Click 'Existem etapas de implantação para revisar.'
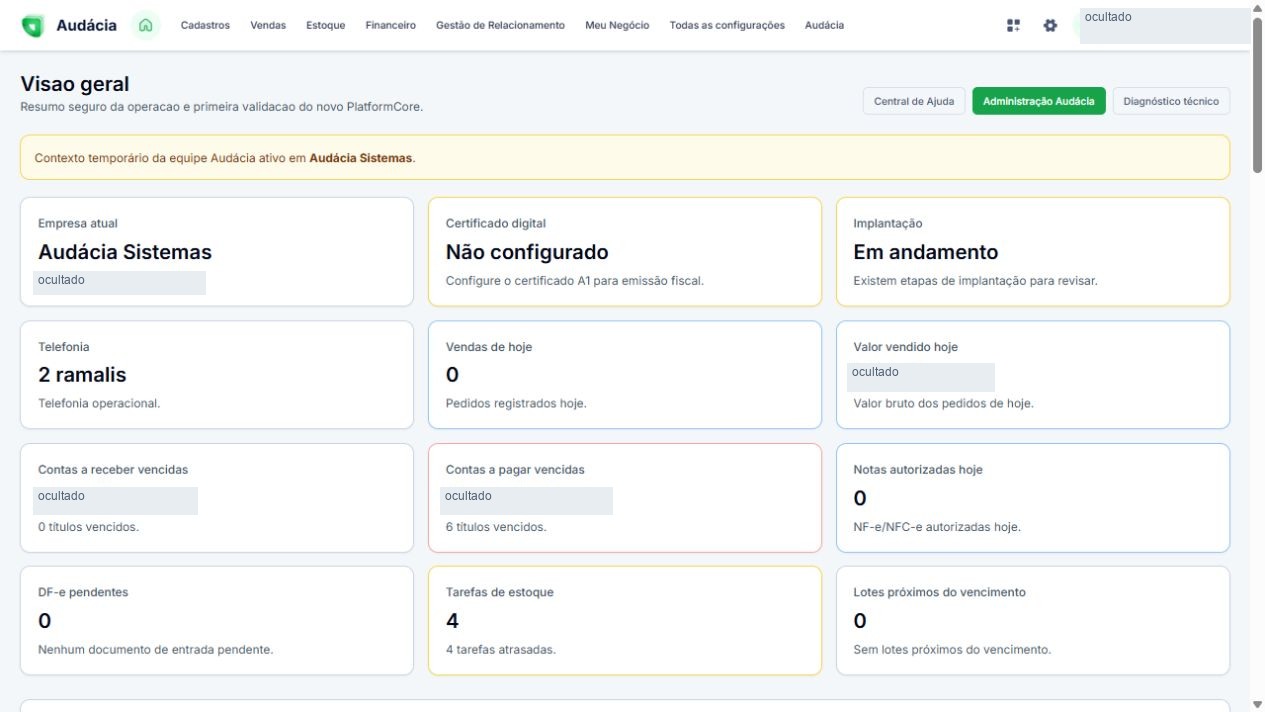The height and width of the screenshot is (712, 1265). point(975,281)
